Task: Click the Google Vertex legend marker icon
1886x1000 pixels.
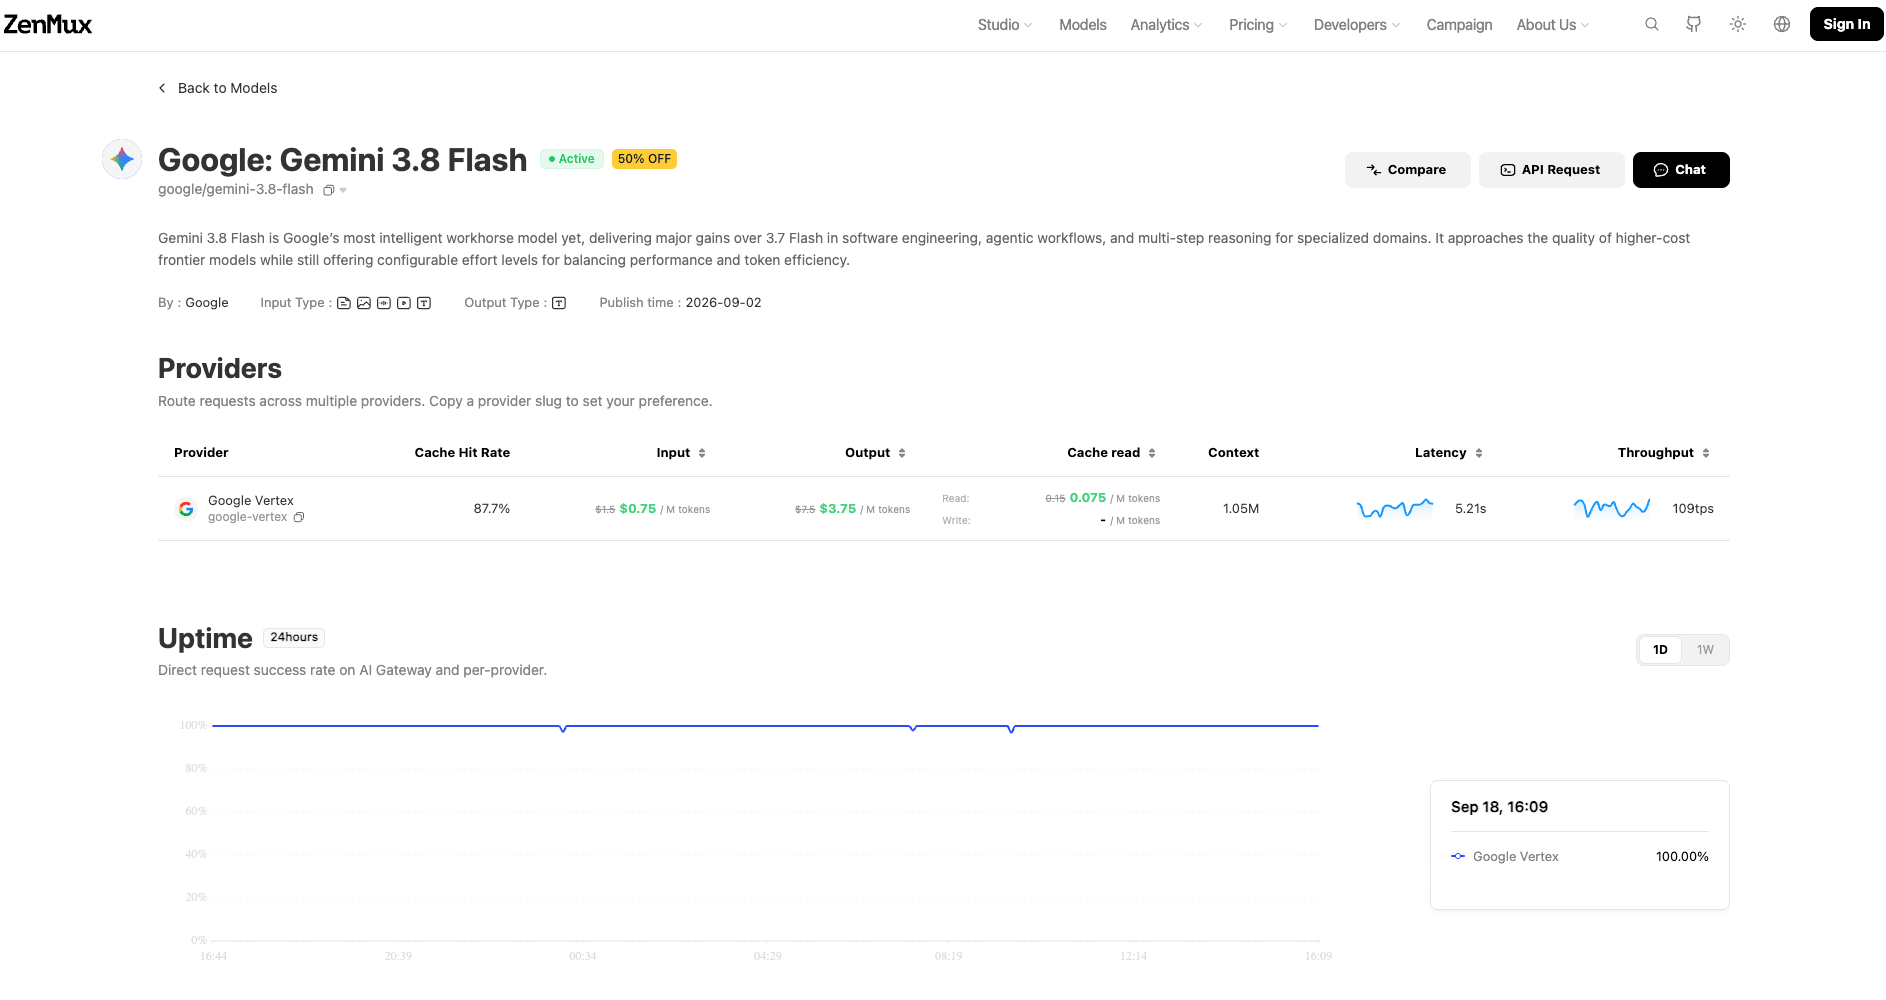Action: pyautogui.click(x=1458, y=856)
